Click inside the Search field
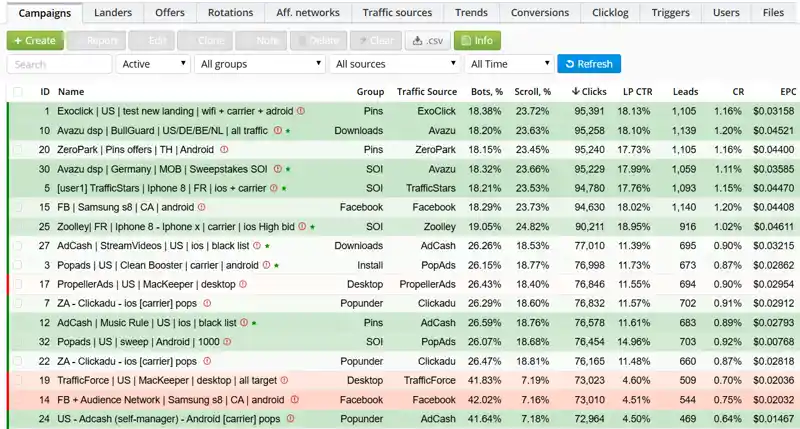The image size is (800, 429). click(59, 64)
